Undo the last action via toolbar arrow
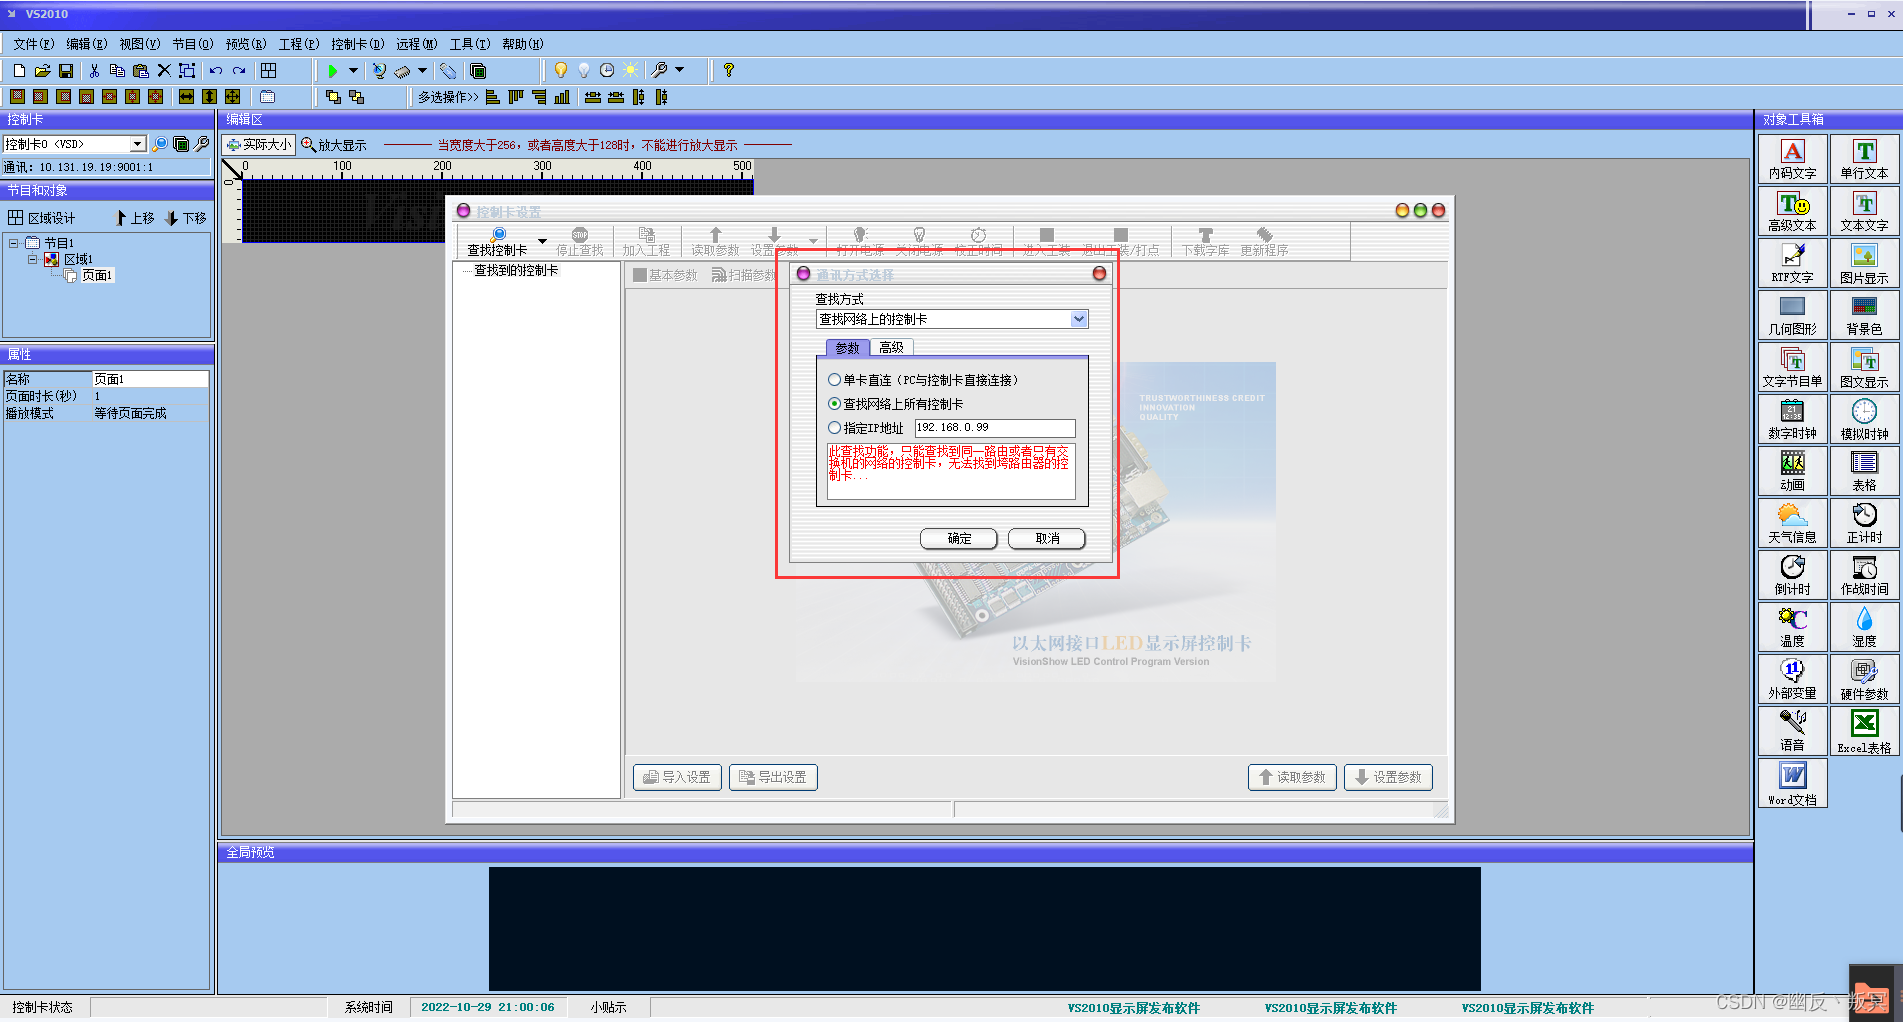The image size is (1903, 1022). 216,71
